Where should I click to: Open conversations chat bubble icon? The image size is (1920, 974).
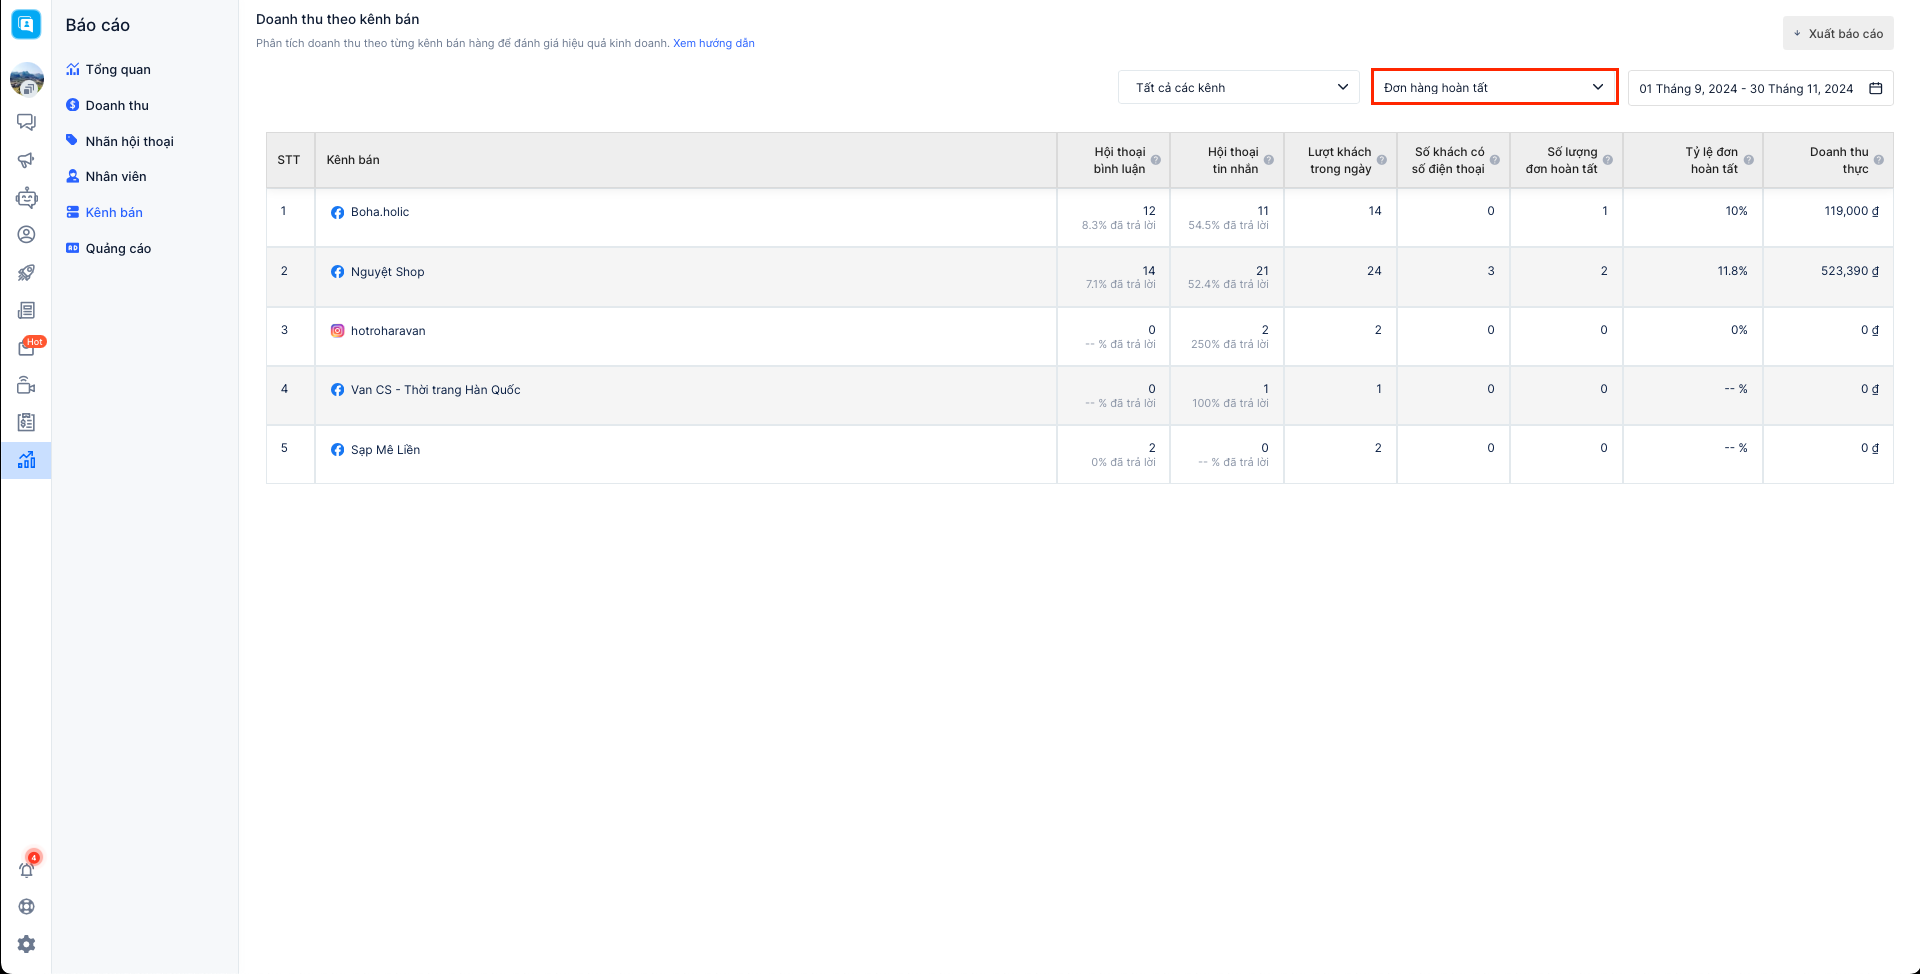tap(27, 122)
